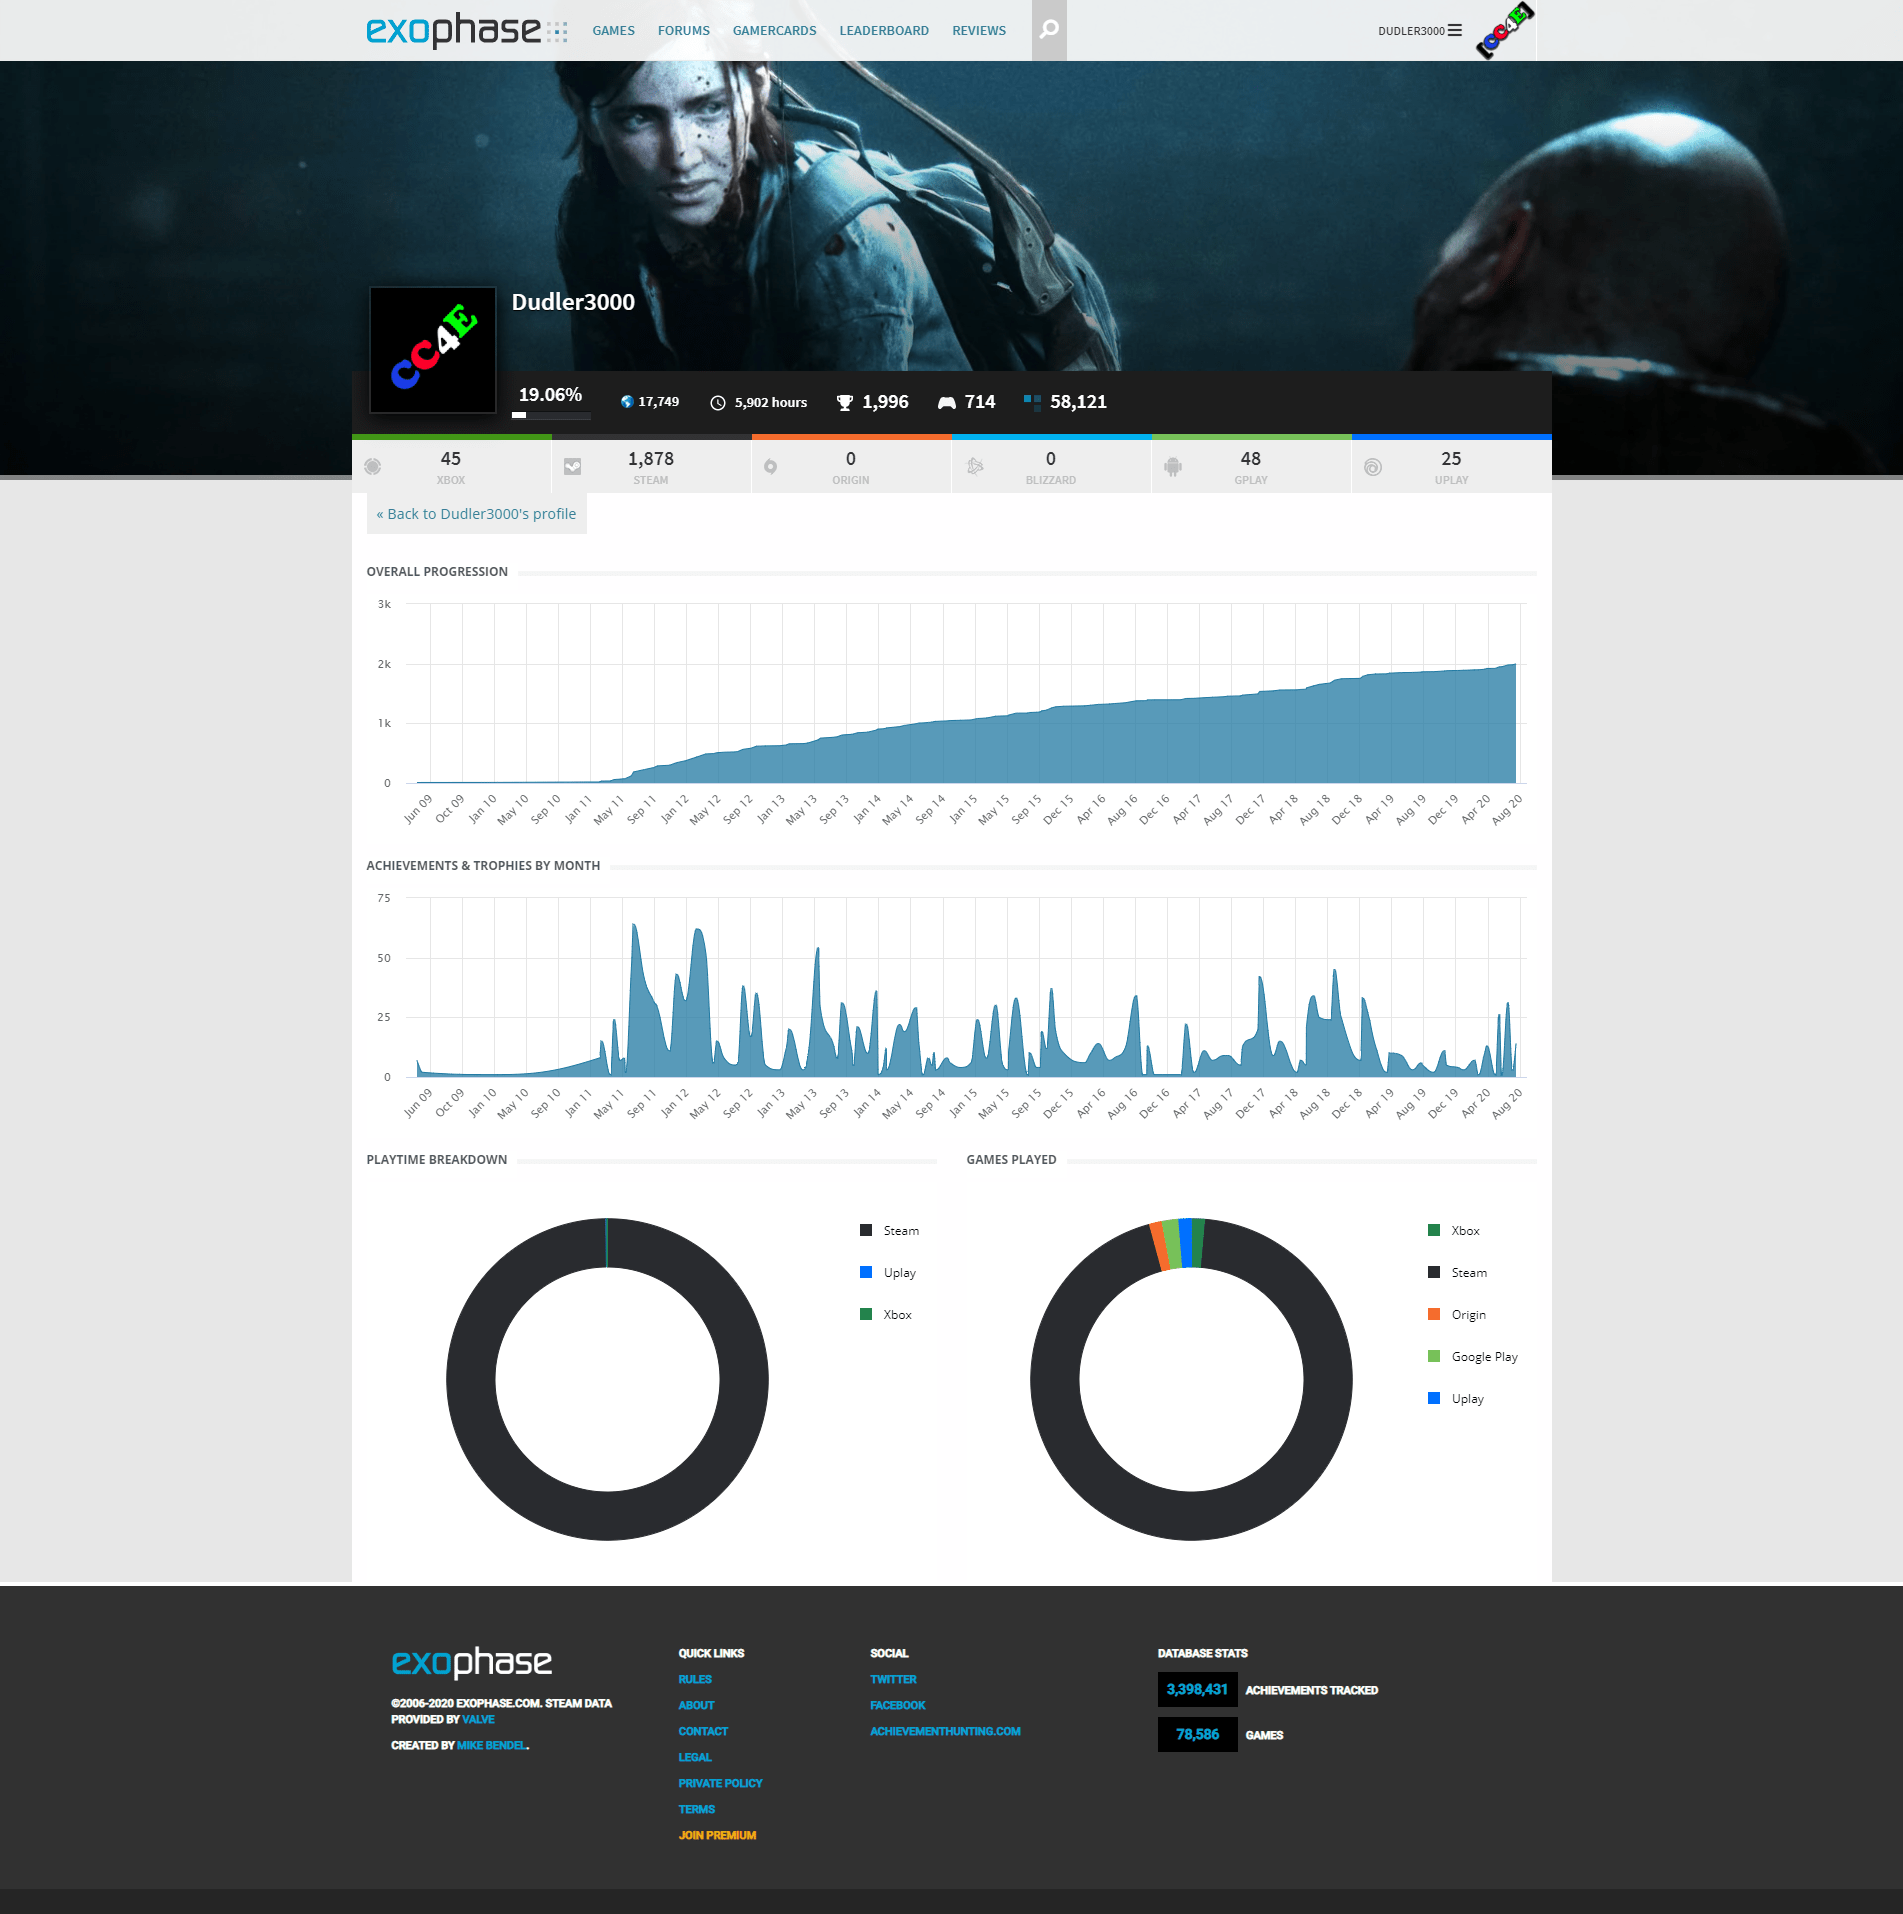This screenshot has height=1914, width=1903.
Task: Open the GAMERCARDS menu item
Action: tap(774, 31)
